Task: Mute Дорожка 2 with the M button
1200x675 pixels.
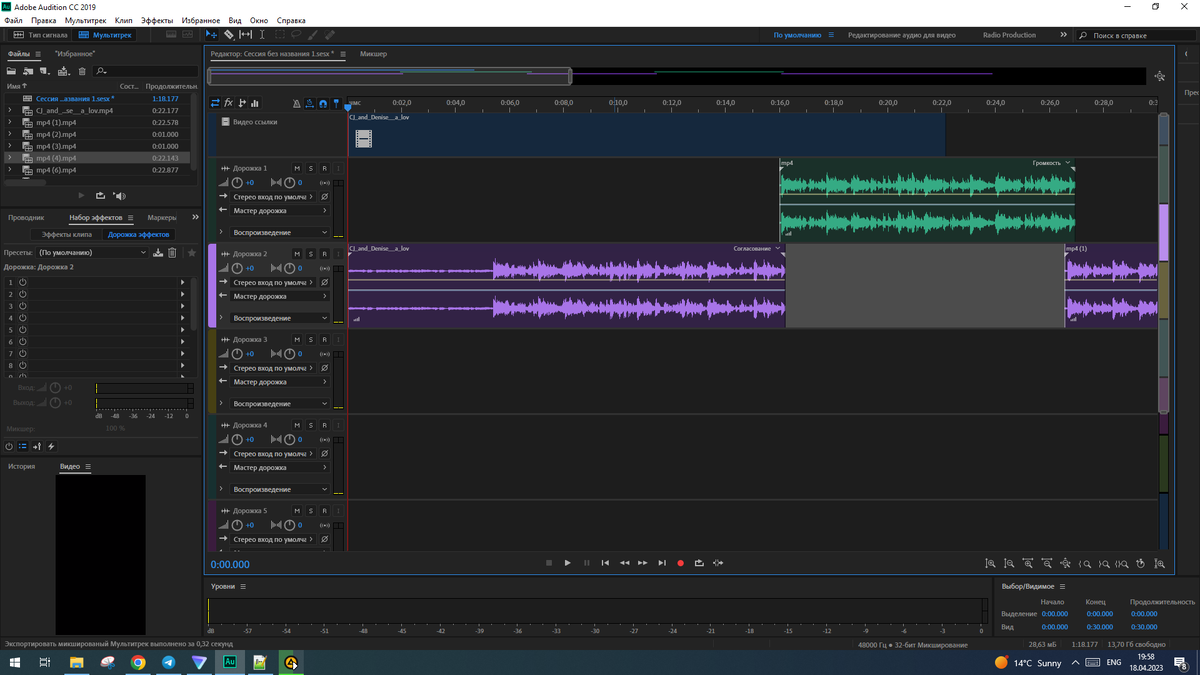Action: point(297,254)
